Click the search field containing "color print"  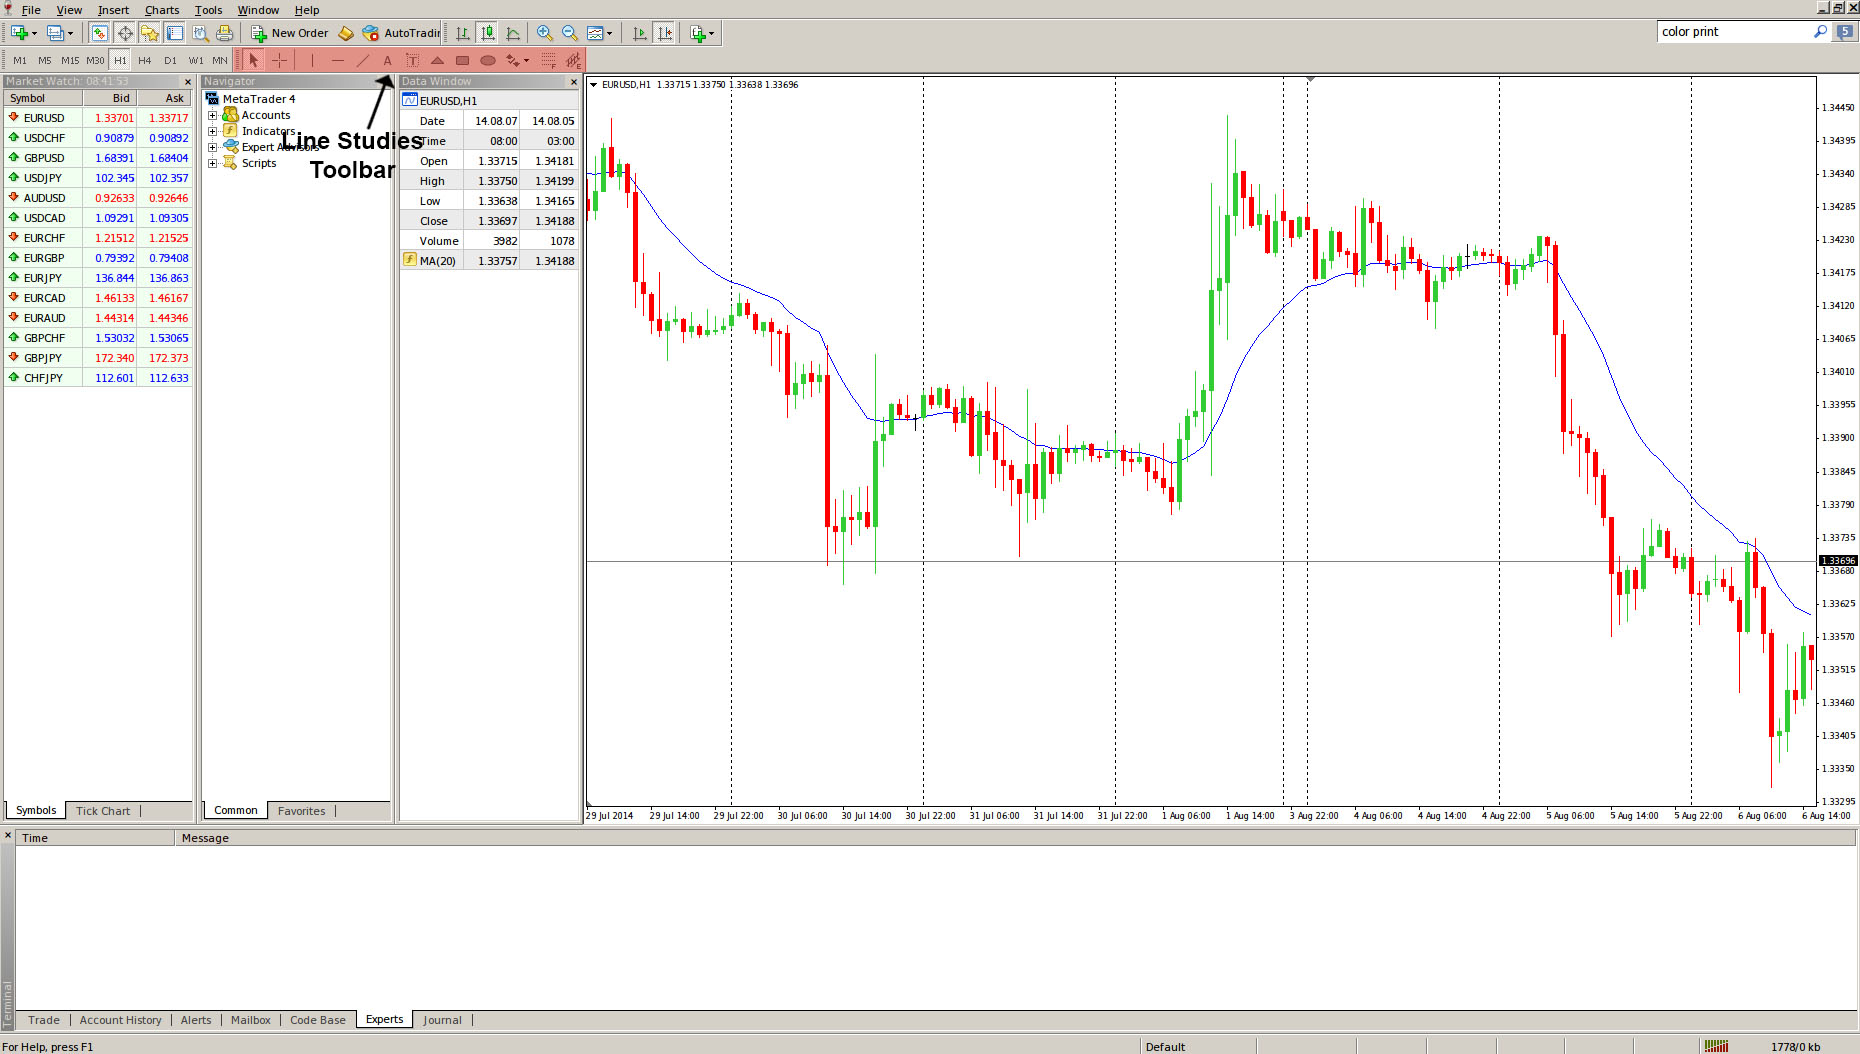(1733, 32)
